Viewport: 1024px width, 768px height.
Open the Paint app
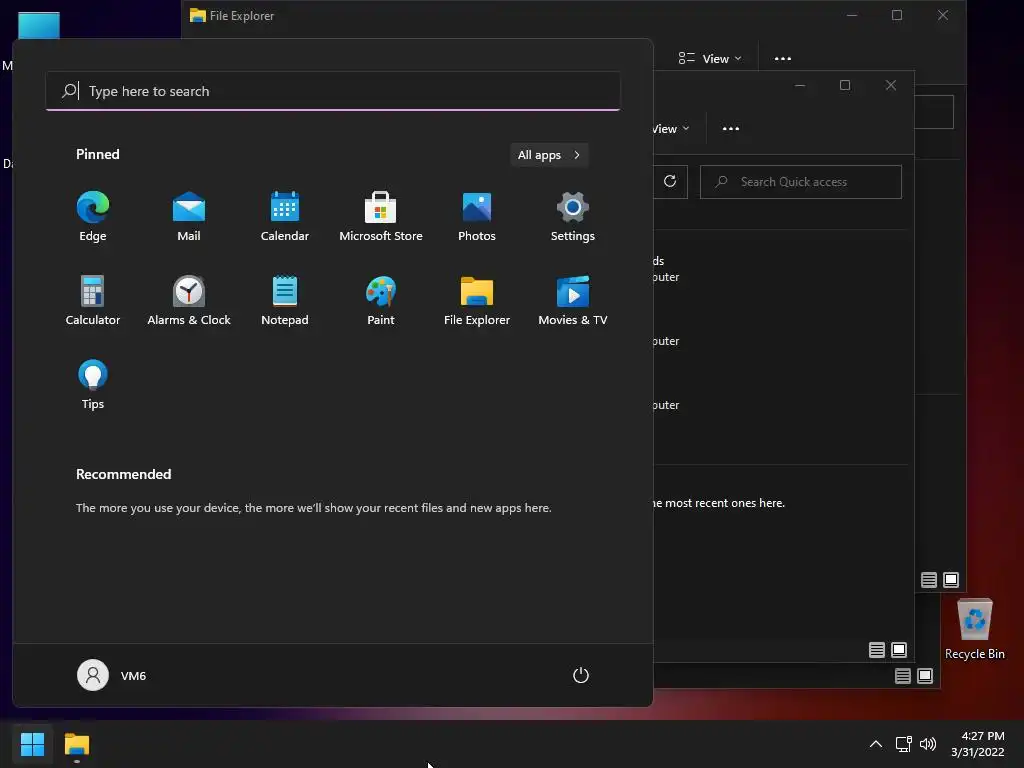[381, 300]
